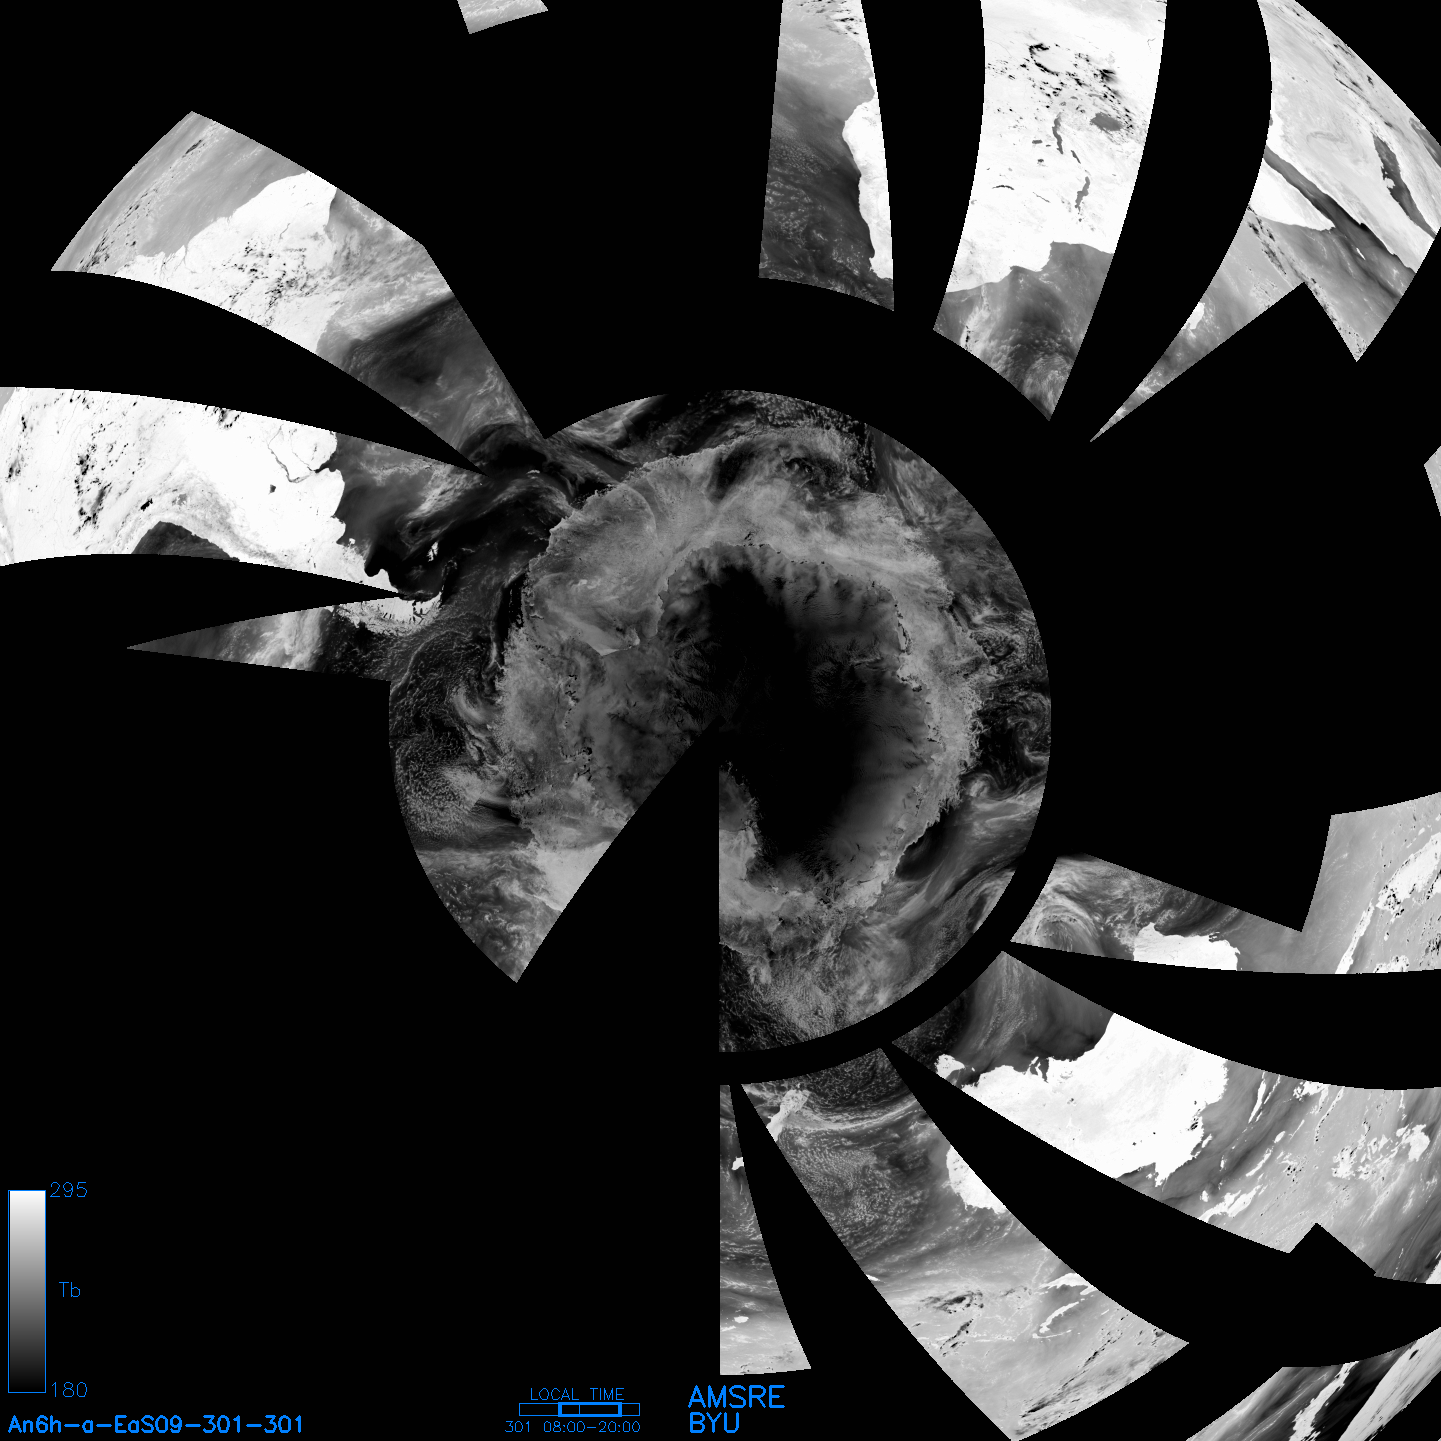Click the '295' maximum scale value
Image resolution: width=1441 pixels, height=1441 pixels.
point(69,1190)
